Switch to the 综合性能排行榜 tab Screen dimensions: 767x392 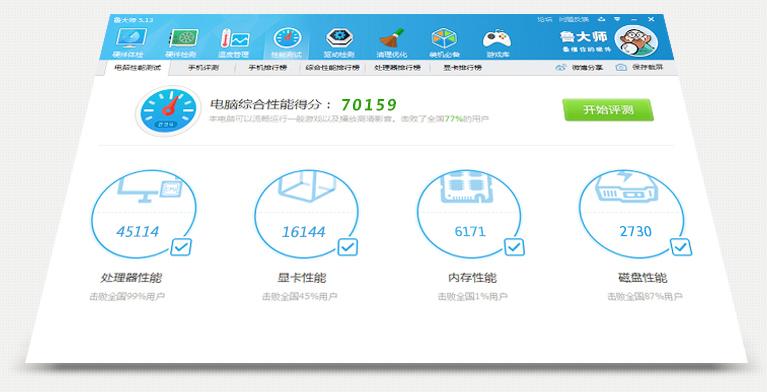(x=333, y=68)
